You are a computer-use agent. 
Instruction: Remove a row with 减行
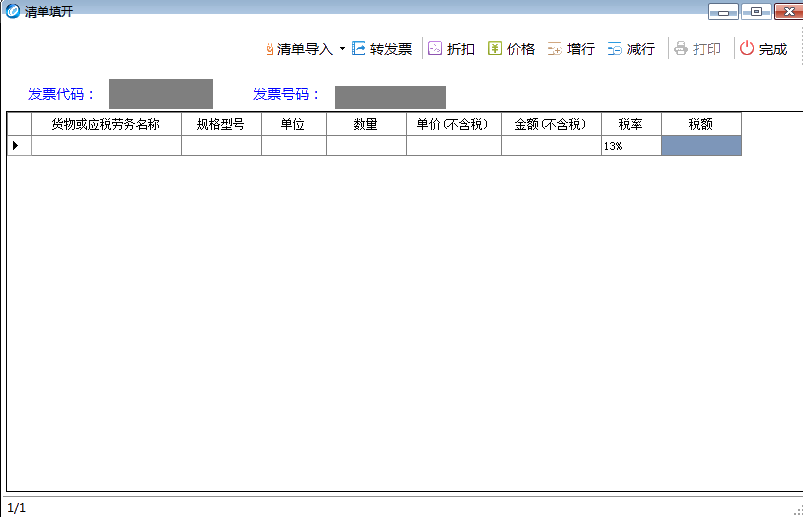[631, 49]
